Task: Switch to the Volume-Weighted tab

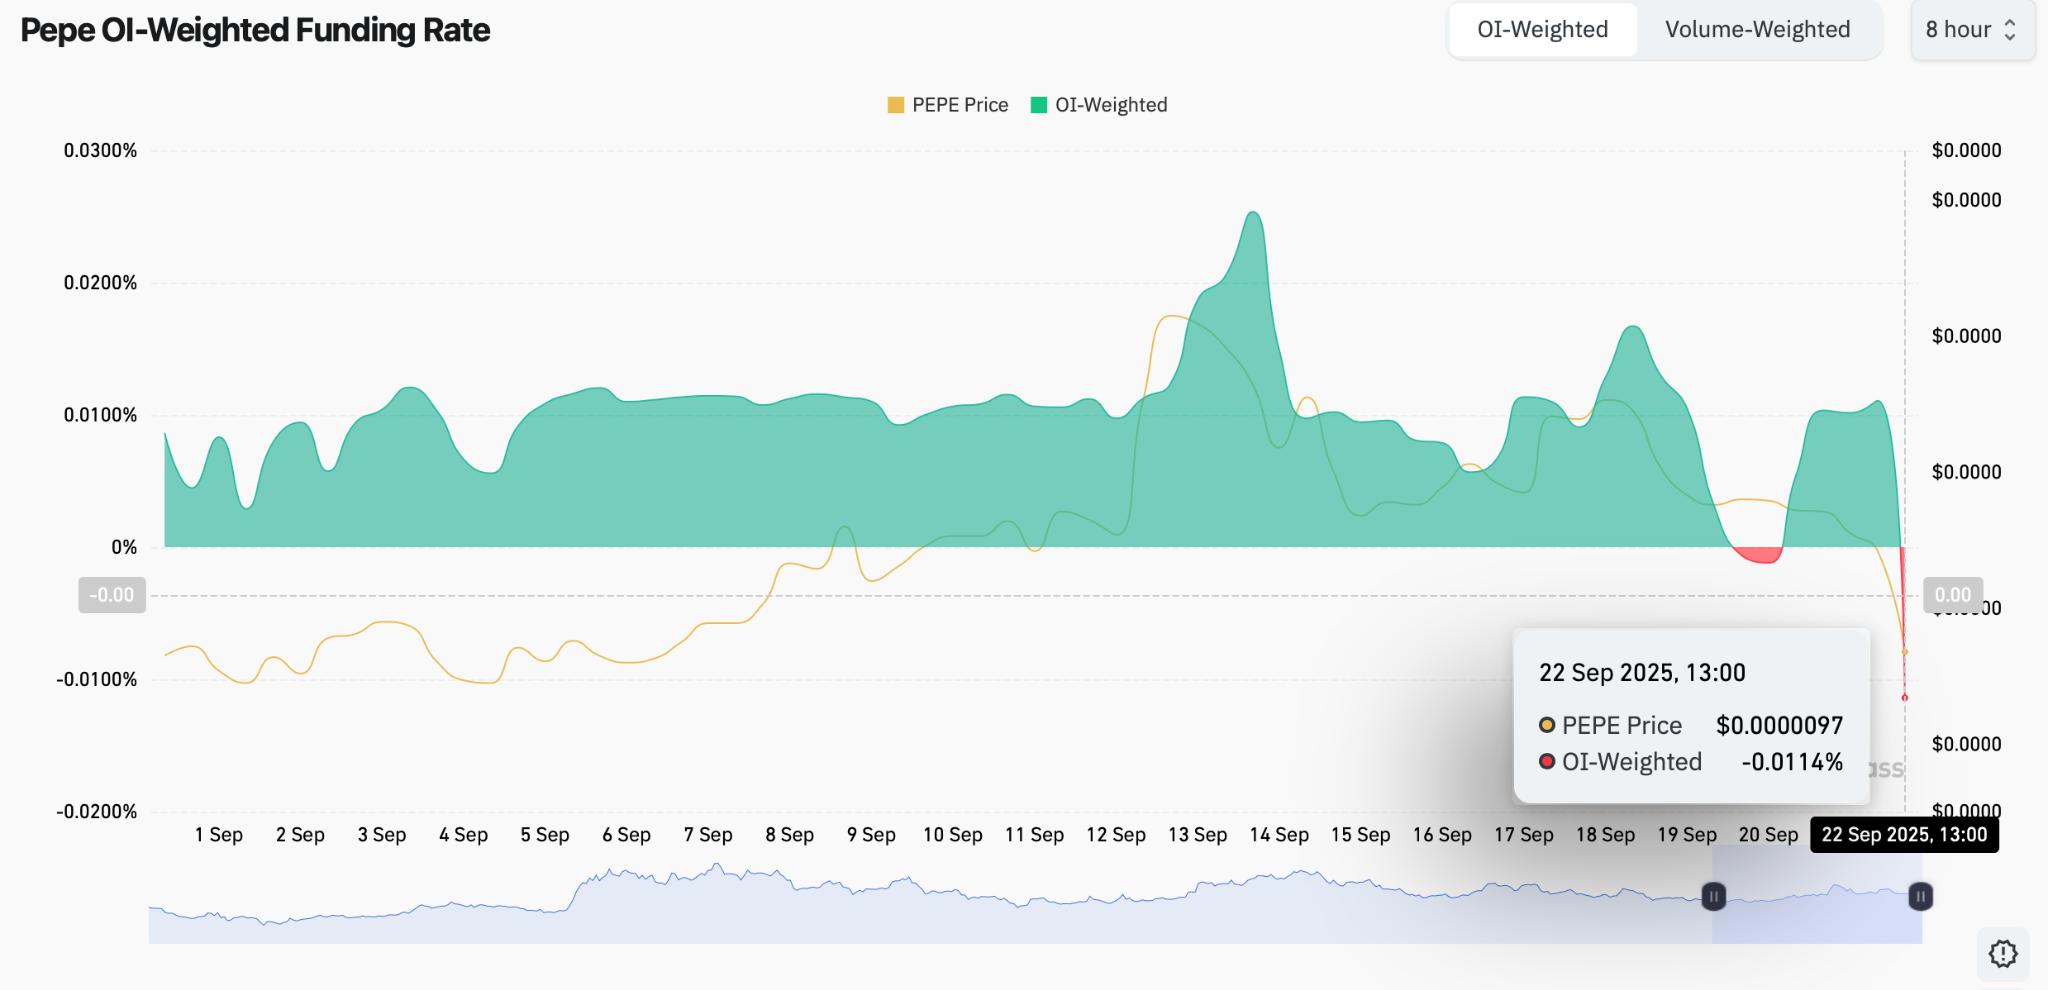Action: pos(1757,30)
